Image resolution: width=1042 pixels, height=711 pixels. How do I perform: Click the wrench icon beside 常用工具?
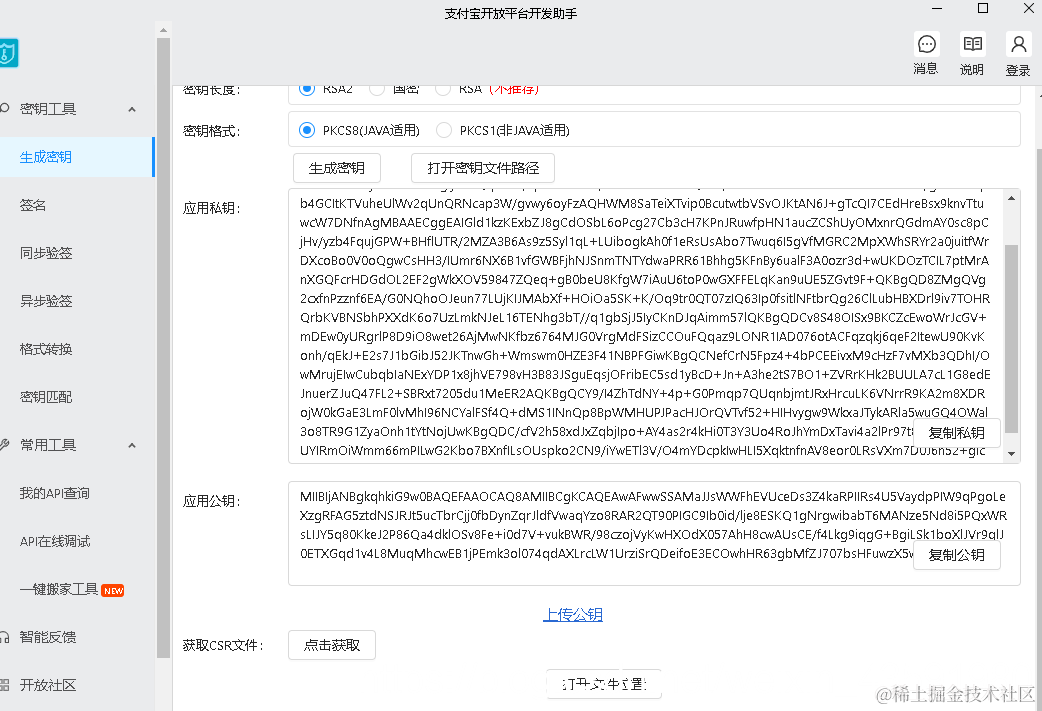(4, 444)
